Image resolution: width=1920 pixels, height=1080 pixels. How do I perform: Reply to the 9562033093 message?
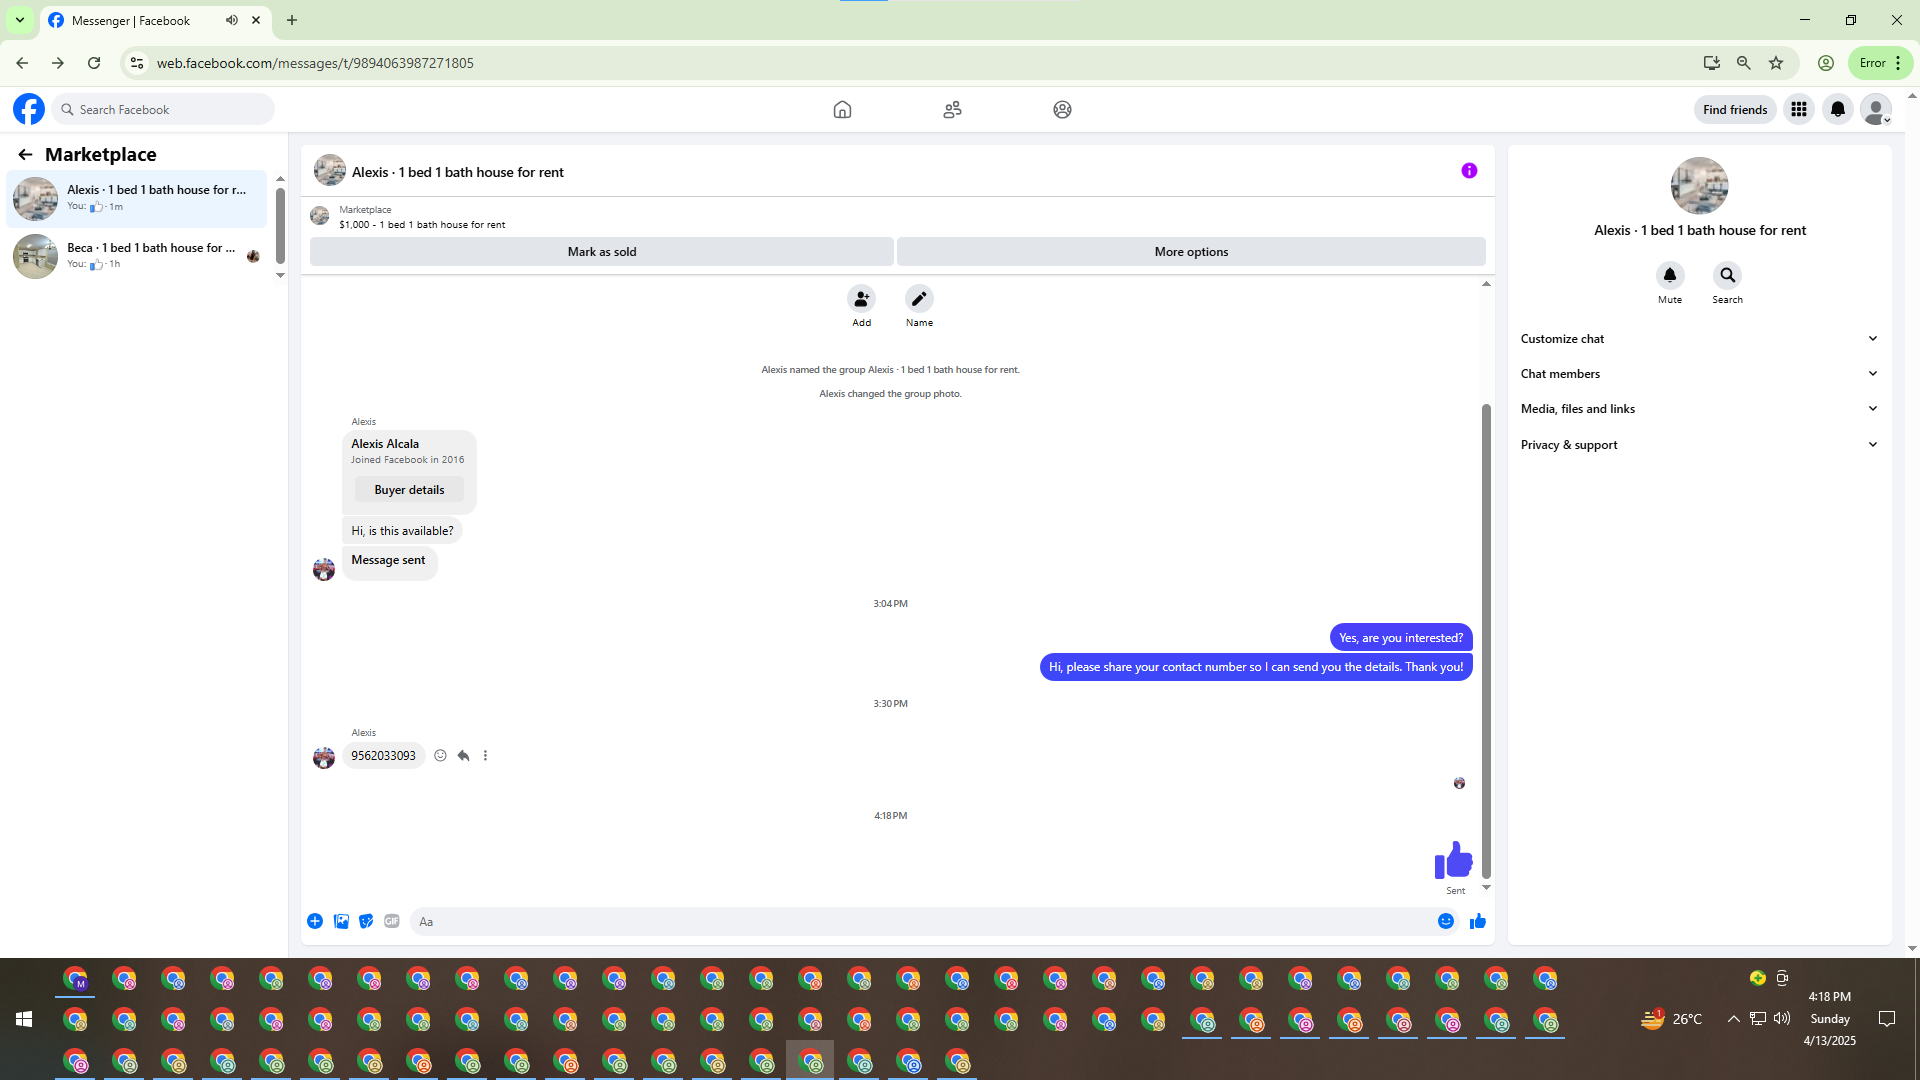[463, 756]
